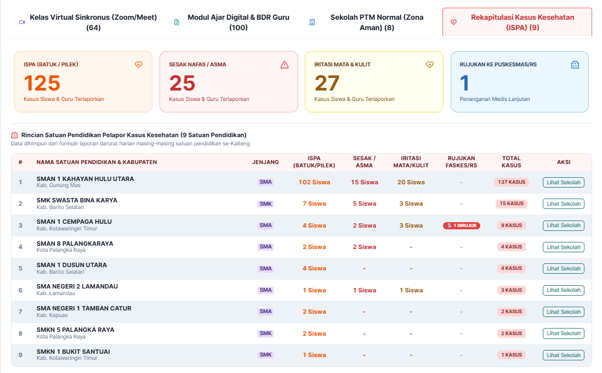Click the 20 Siswa Iritasi Mata/Kulit cell
Viewport: 602px width, 373px height.
pyautogui.click(x=411, y=182)
